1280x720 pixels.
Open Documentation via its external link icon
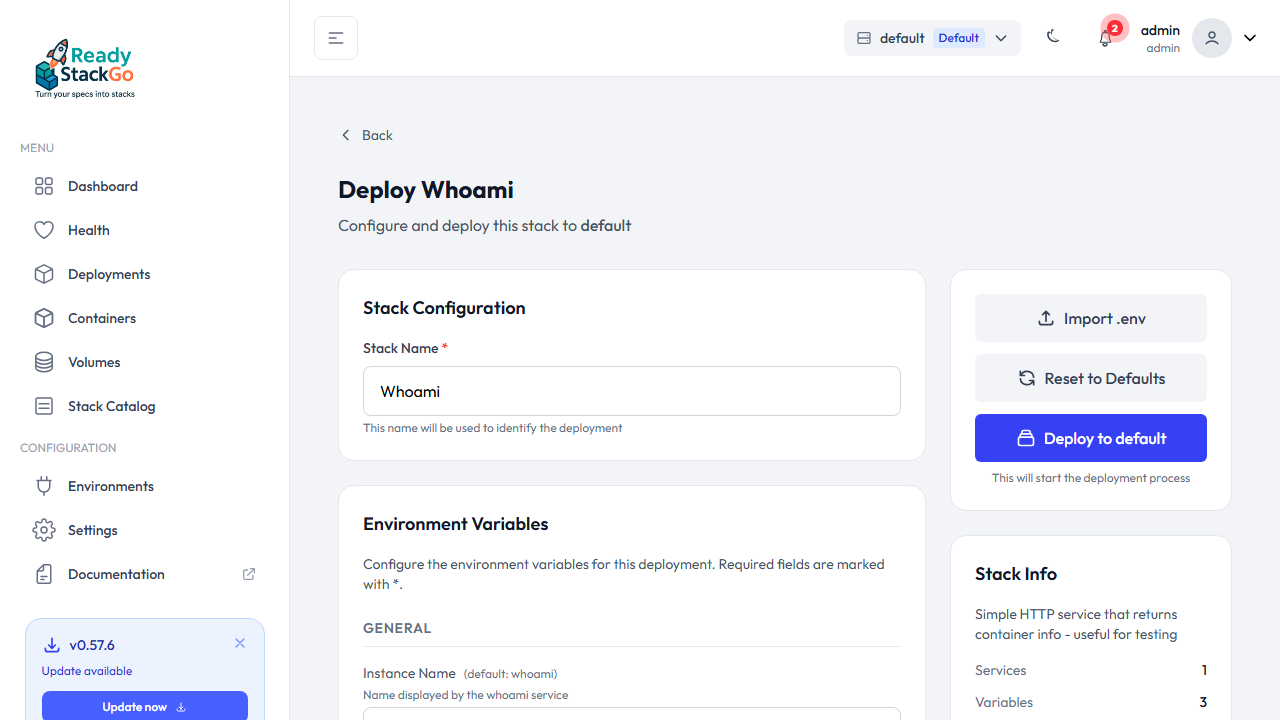tap(248, 574)
